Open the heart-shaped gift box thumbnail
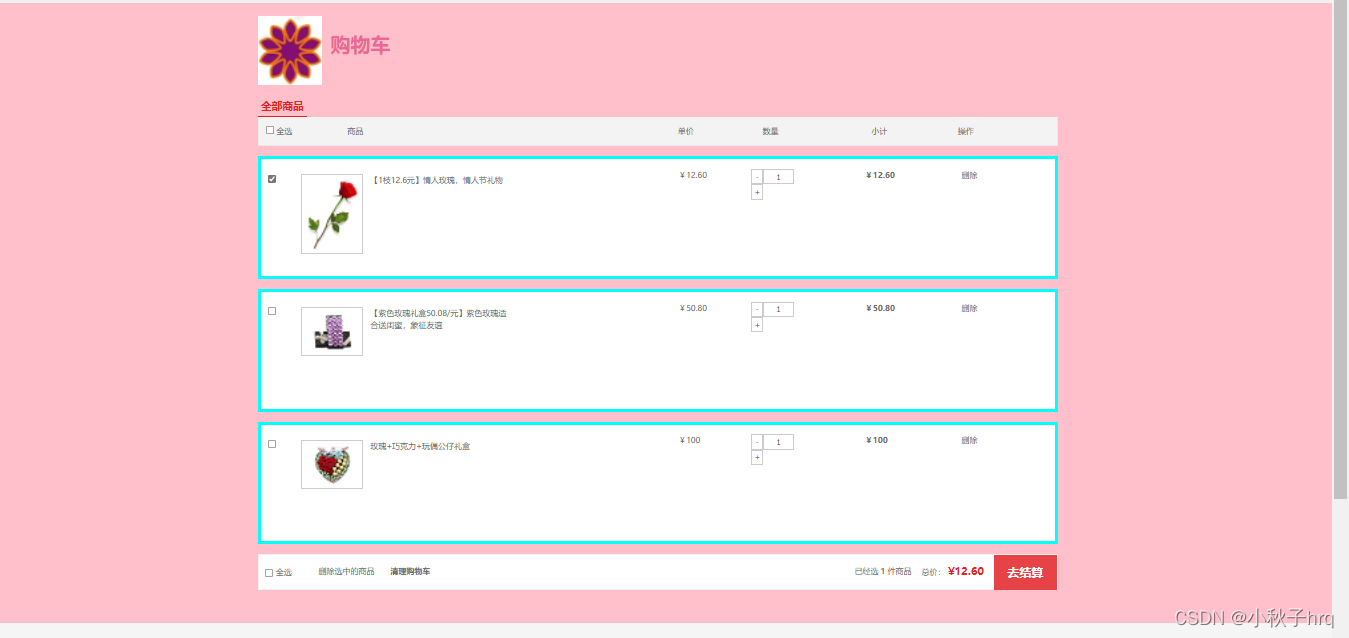The width and height of the screenshot is (1349, 638). coord(332,464)
